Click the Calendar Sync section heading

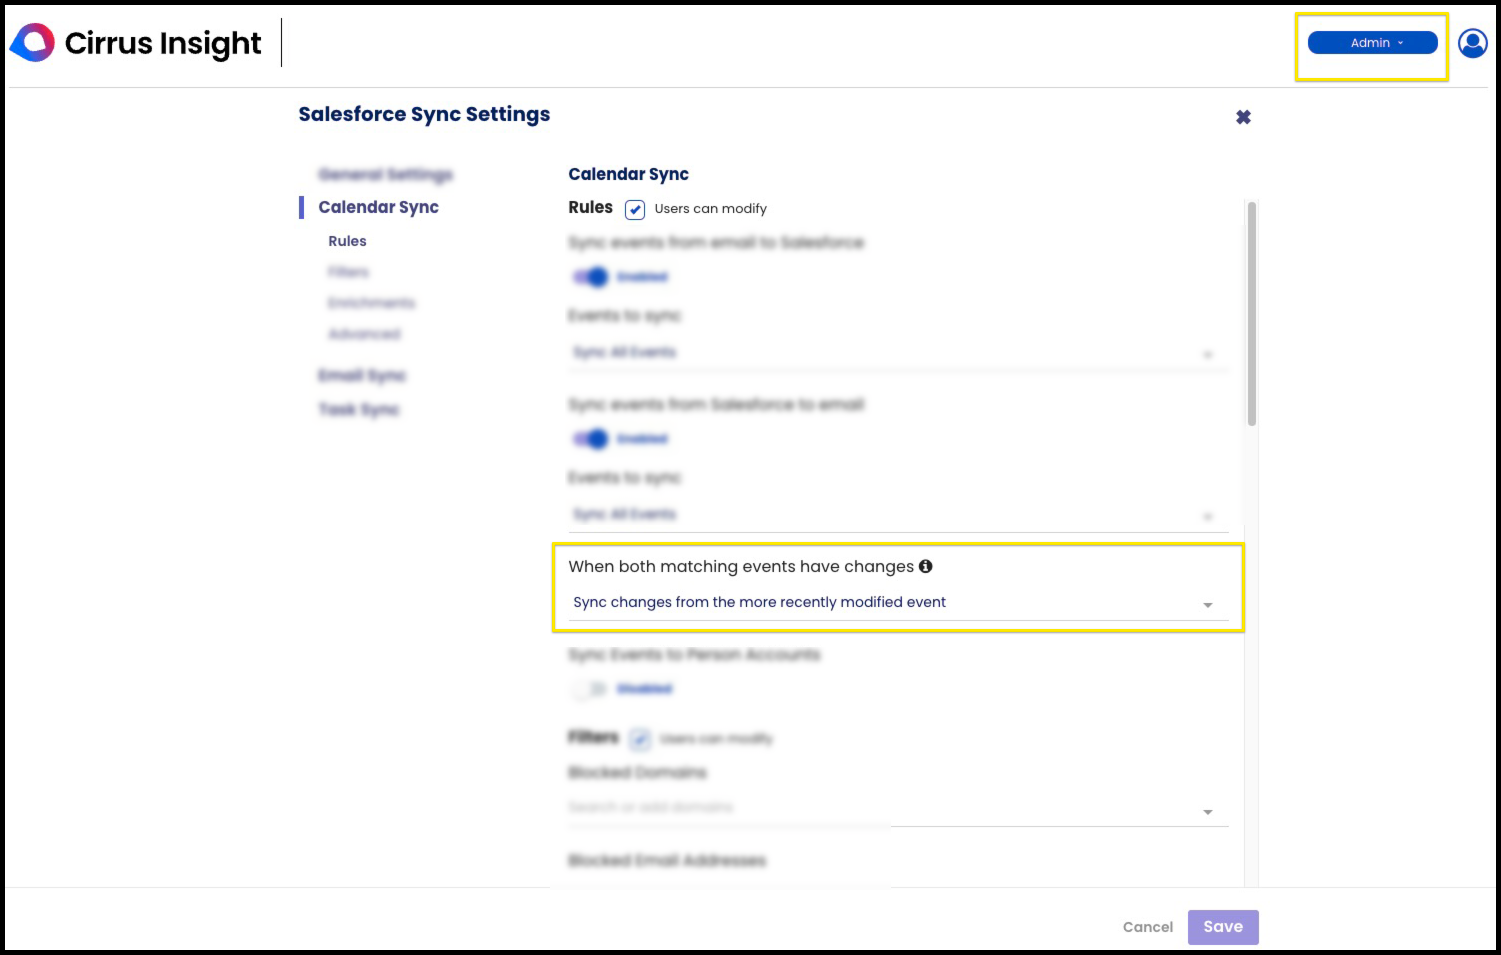tap(628, 174)
